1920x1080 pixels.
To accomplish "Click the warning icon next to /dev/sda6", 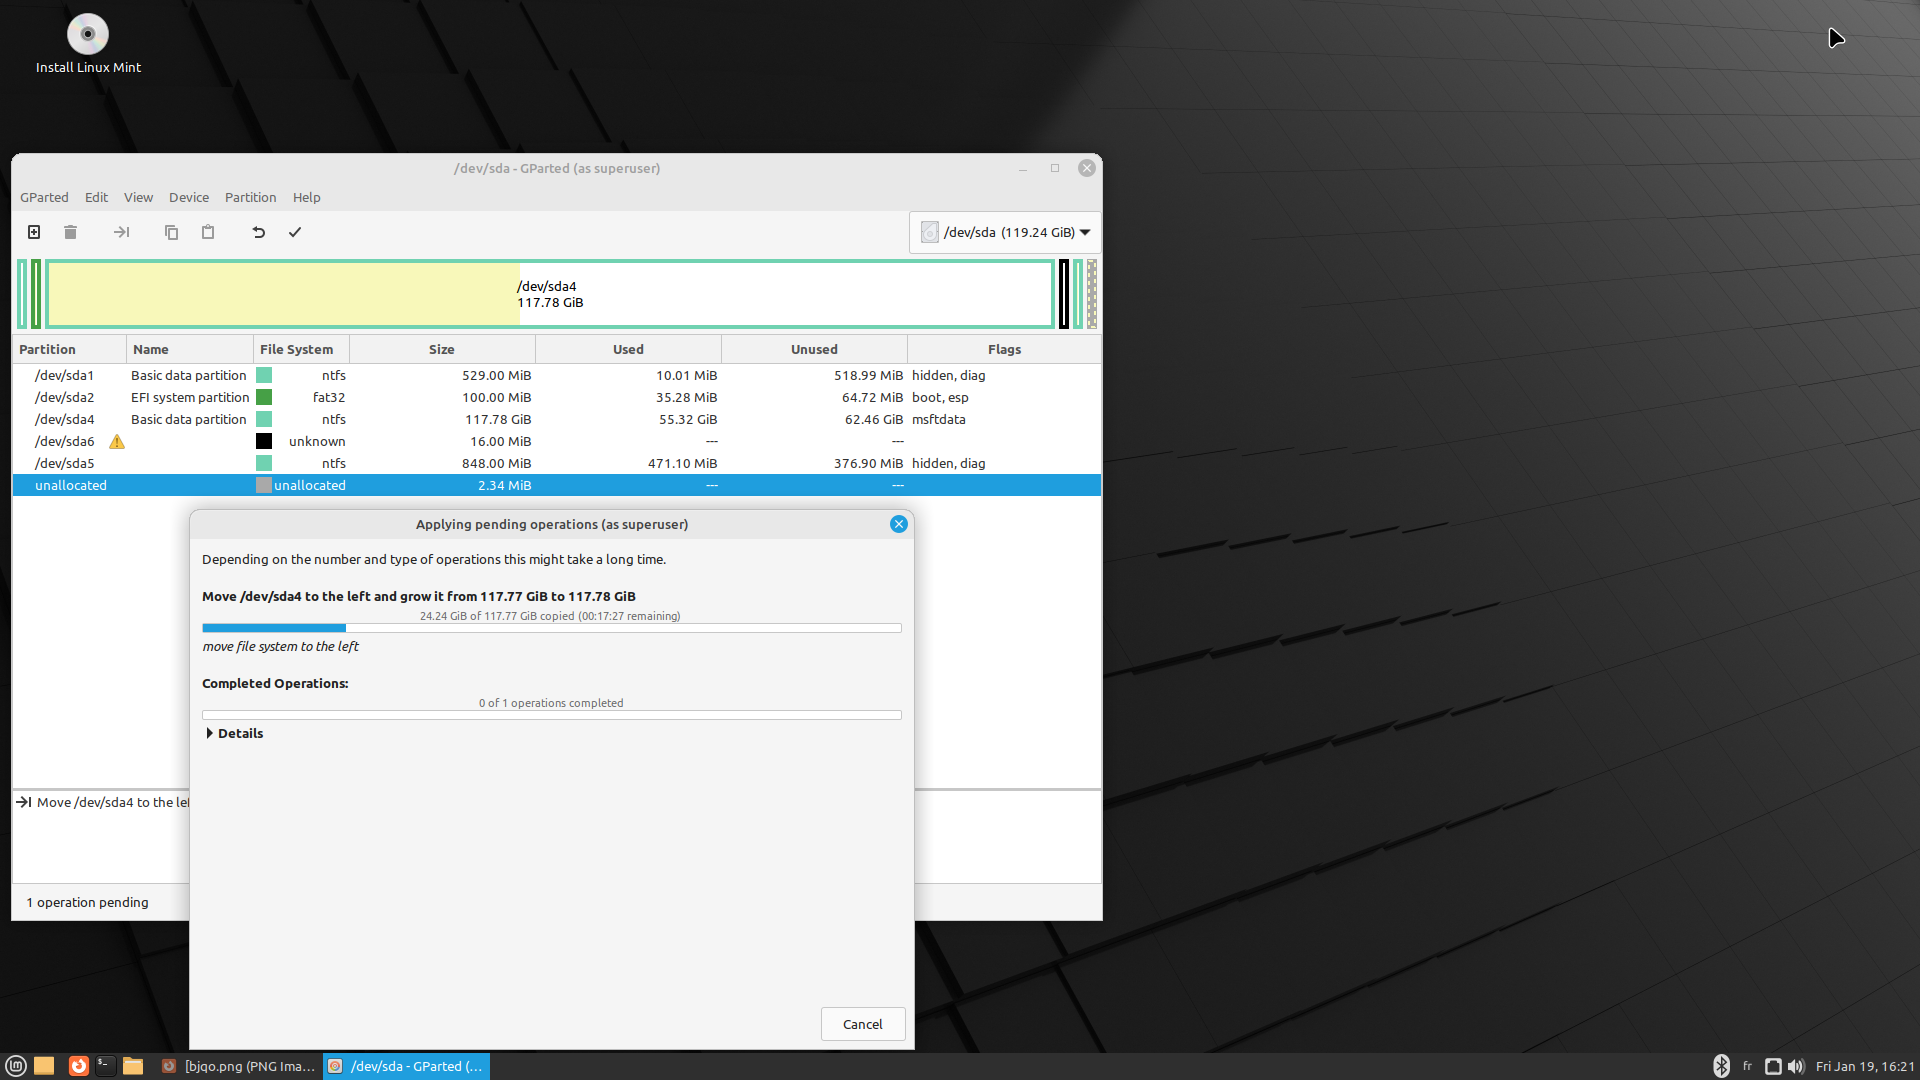I will (117, 442).
